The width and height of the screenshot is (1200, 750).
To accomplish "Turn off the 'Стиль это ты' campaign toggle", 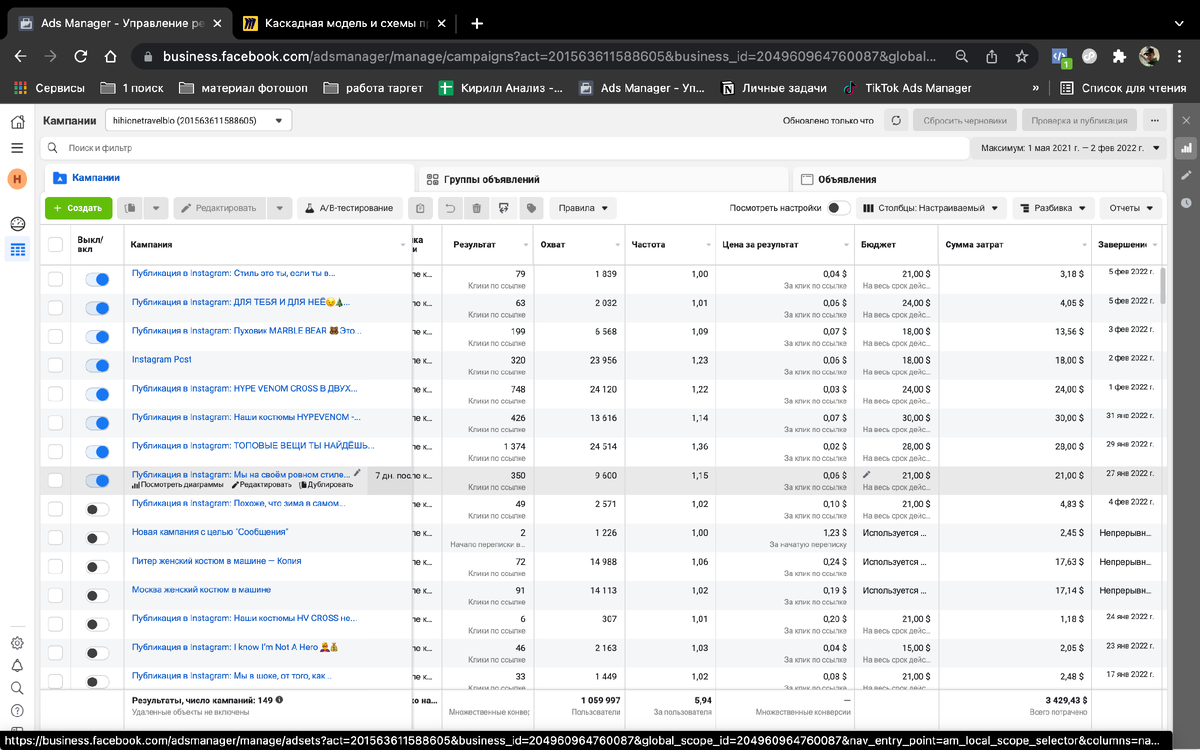I will [x=97, y=279].
